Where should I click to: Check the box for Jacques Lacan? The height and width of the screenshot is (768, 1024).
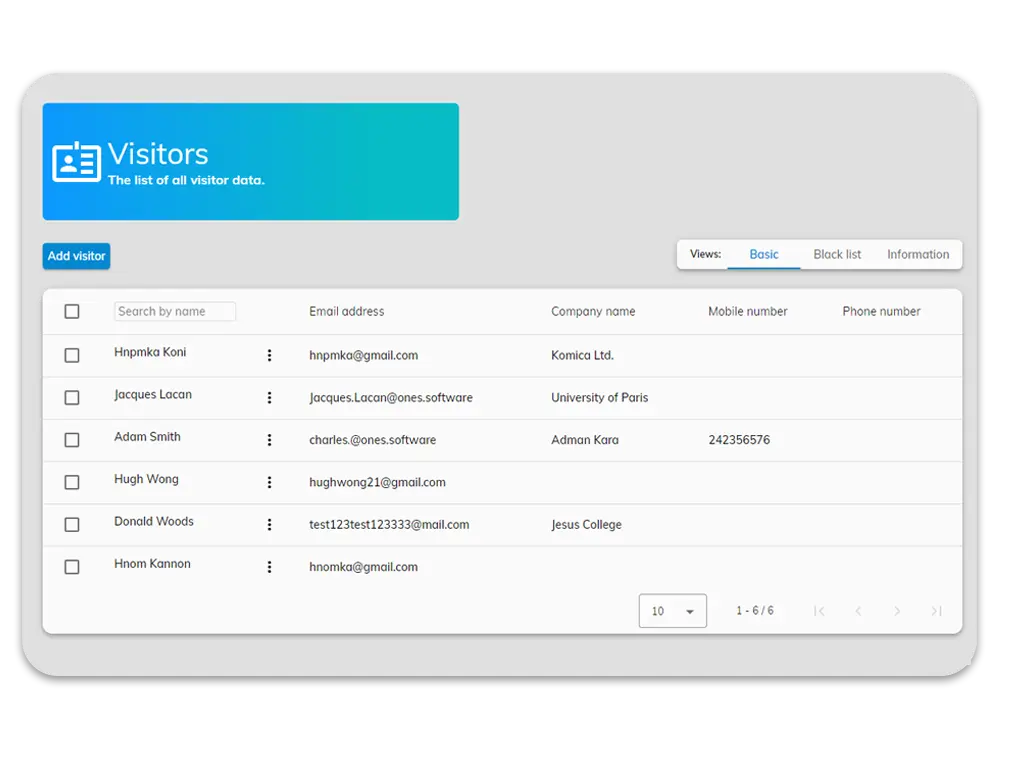[72, 398]
